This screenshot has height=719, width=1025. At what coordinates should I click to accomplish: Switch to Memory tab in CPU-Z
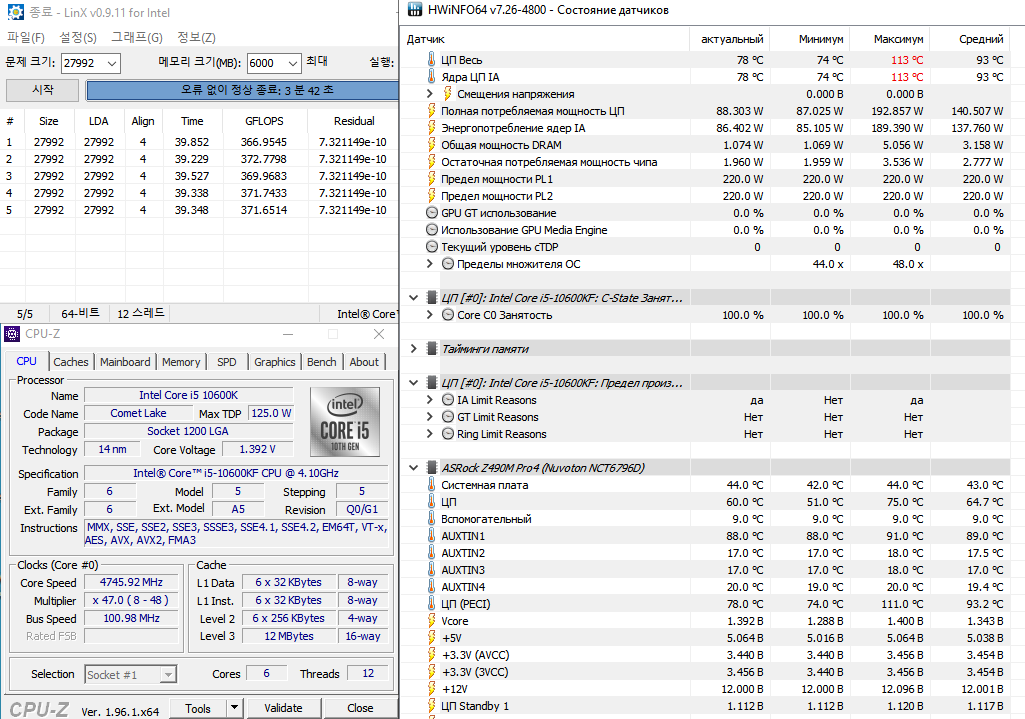pyautogui.click(x=181, y=362)
